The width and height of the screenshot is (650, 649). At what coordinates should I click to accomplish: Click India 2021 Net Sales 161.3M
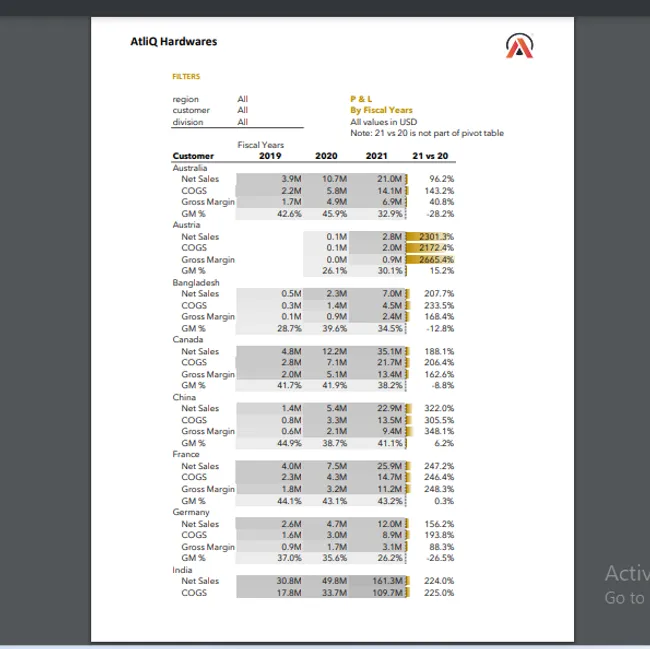(387, 581)
